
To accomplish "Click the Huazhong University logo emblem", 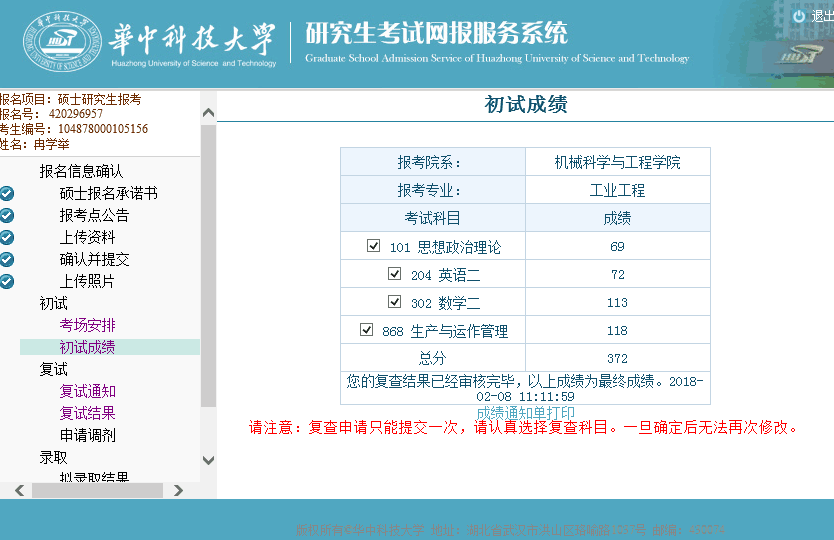I will [x=62, y=43].
